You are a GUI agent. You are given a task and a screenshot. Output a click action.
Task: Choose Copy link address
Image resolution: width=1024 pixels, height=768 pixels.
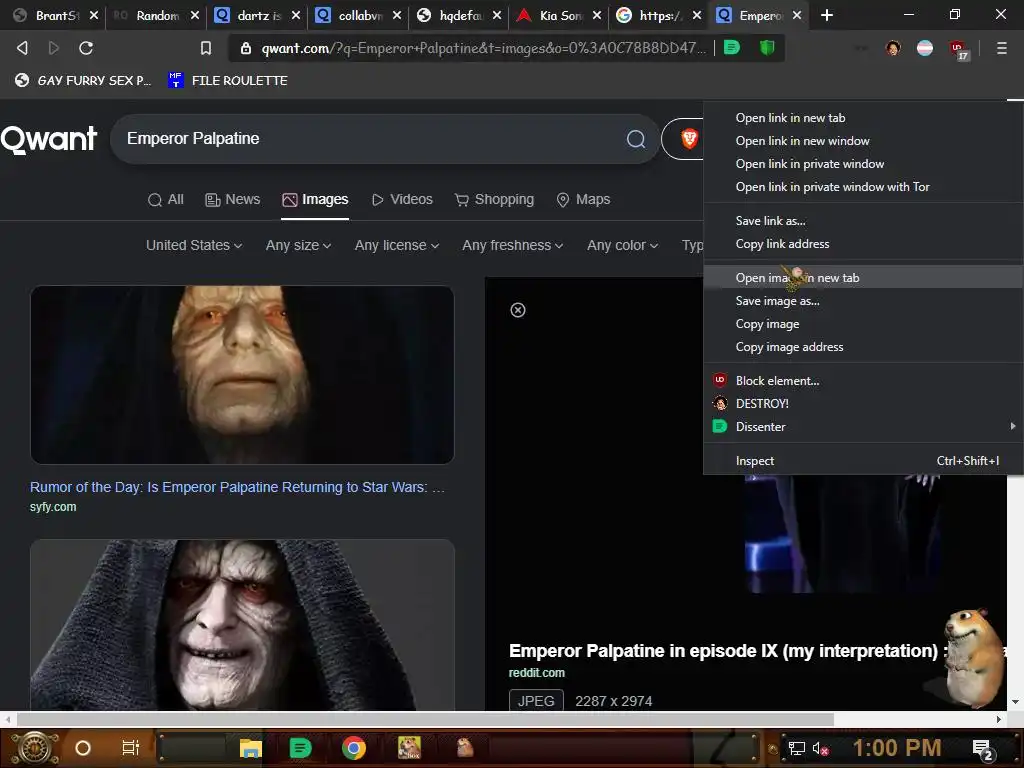tap(863, 244)
